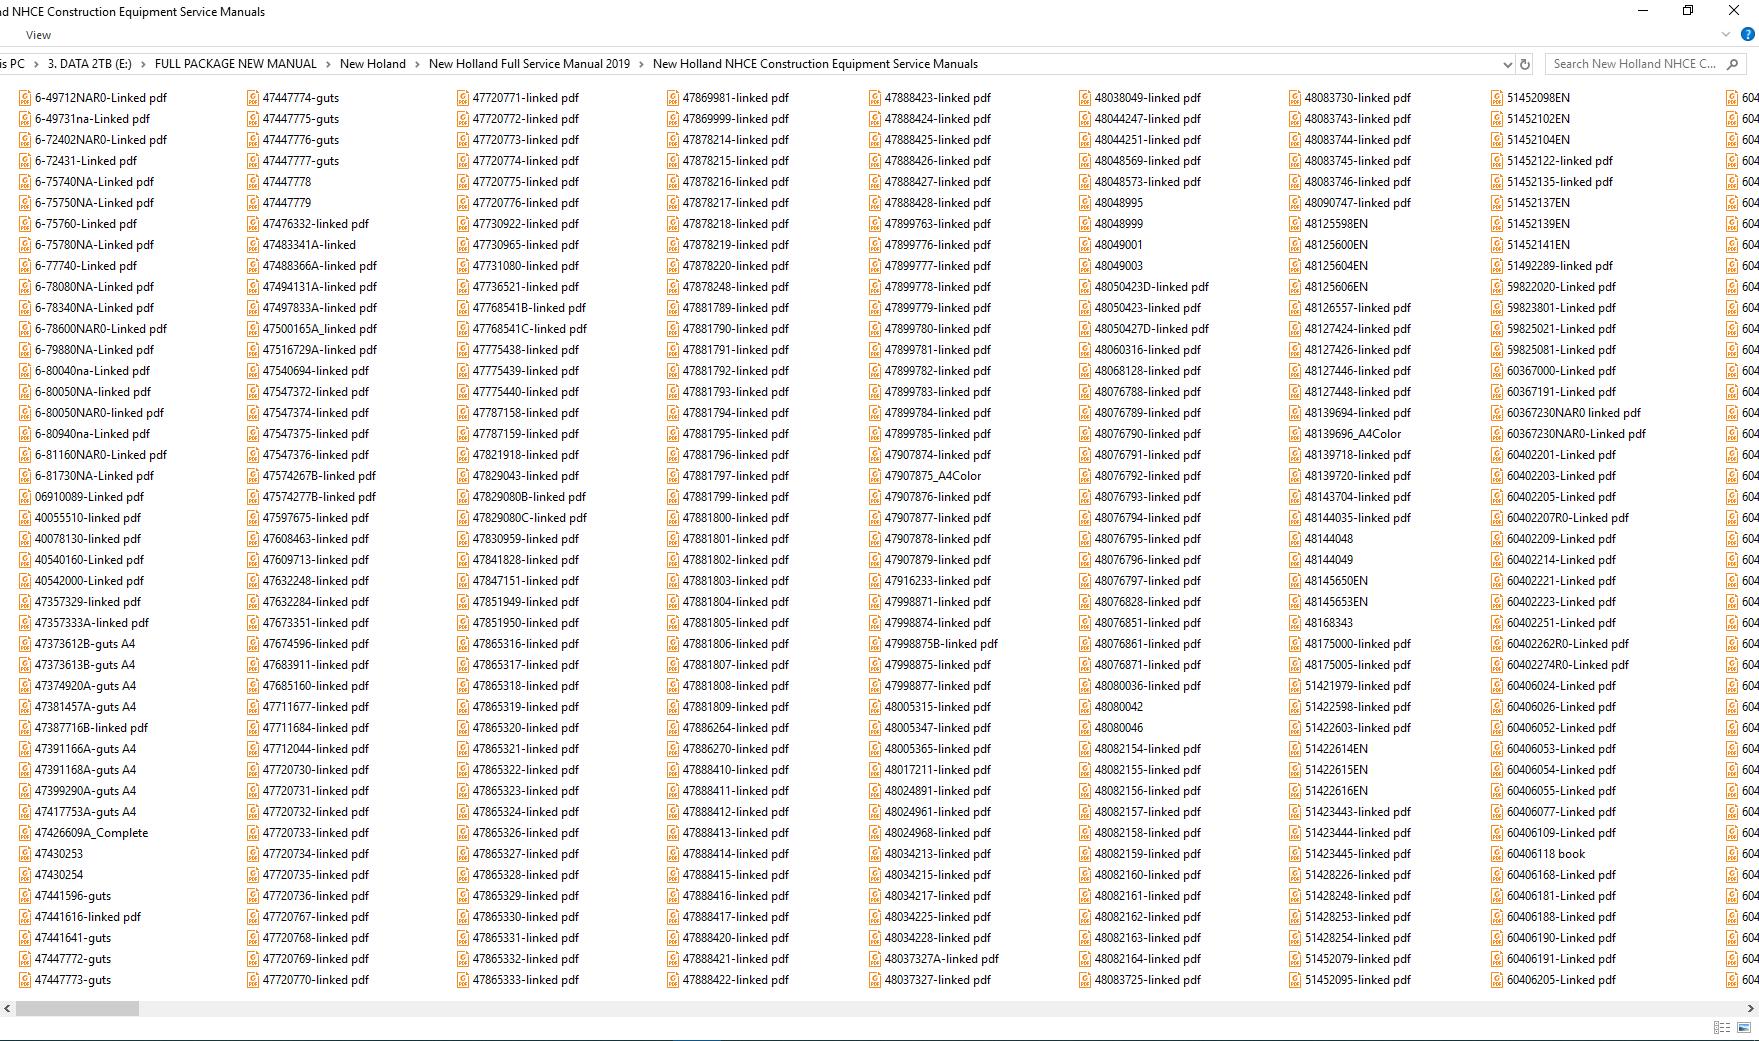
Task: Select file 47886264-linked pdf
Action: click(728, 728)
